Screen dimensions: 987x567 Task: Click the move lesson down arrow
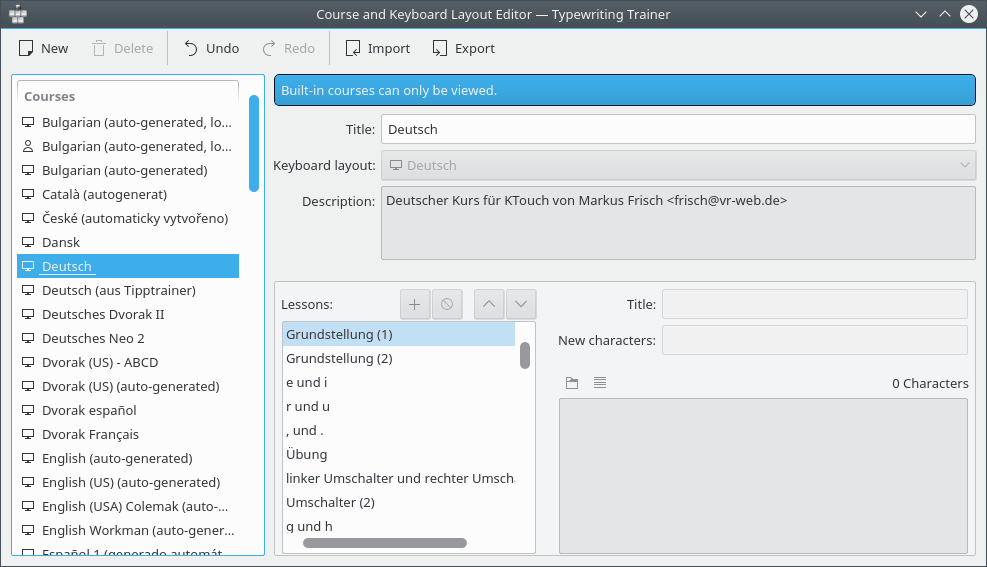521,304
